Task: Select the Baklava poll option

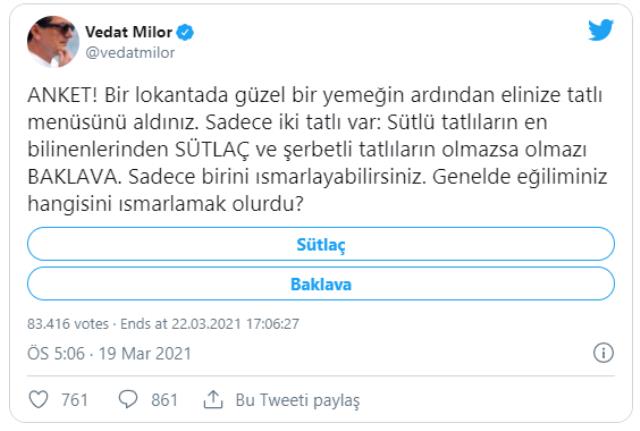Action: [320, 284]
